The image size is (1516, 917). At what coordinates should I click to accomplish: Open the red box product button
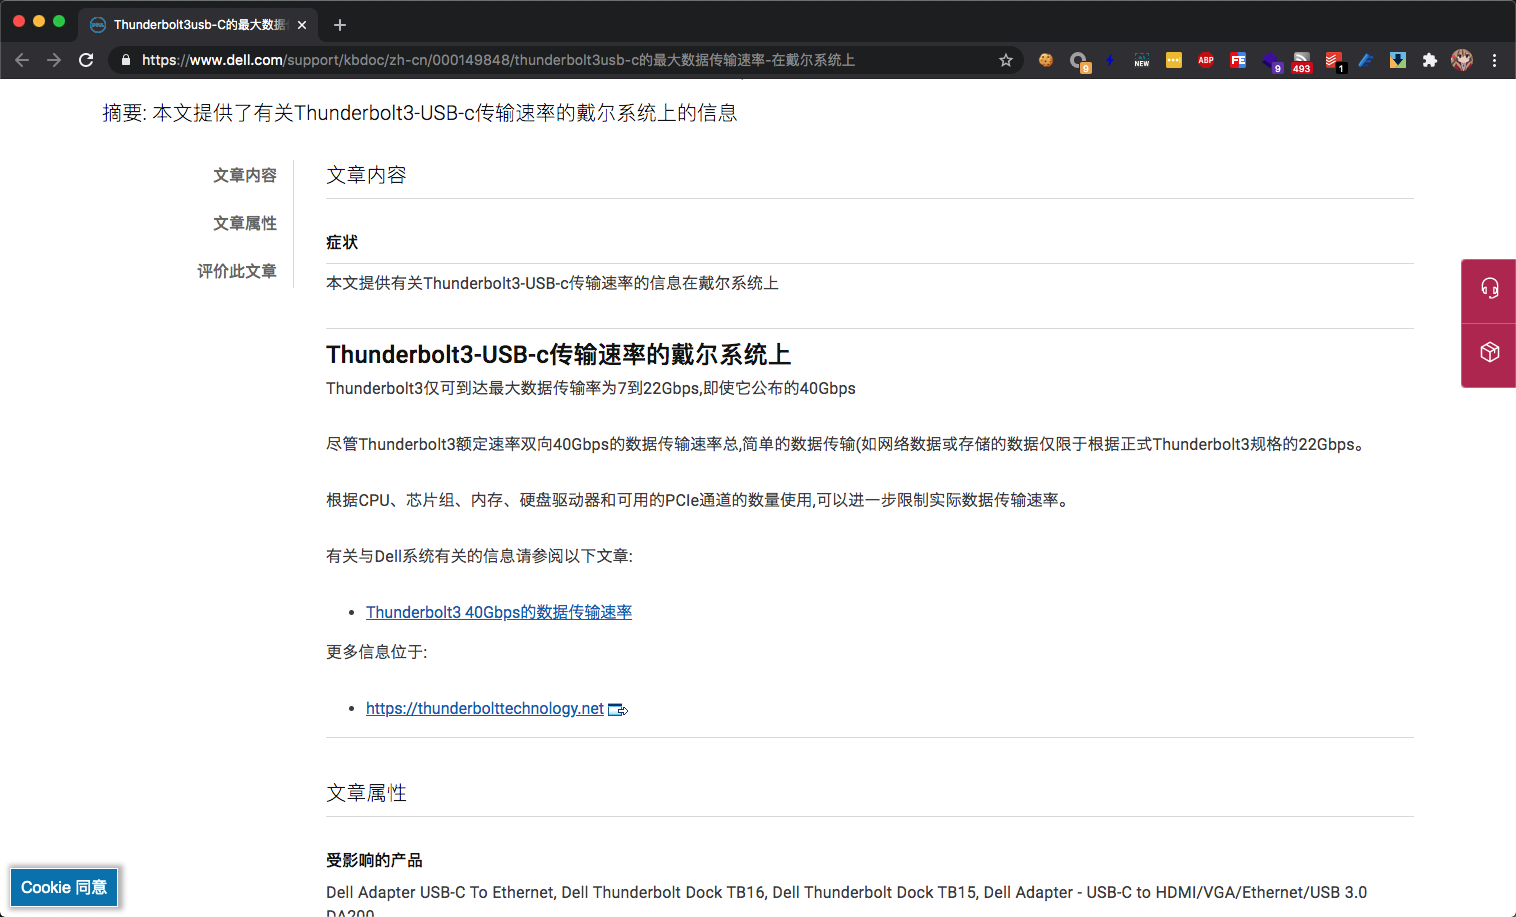point(1489,353)
